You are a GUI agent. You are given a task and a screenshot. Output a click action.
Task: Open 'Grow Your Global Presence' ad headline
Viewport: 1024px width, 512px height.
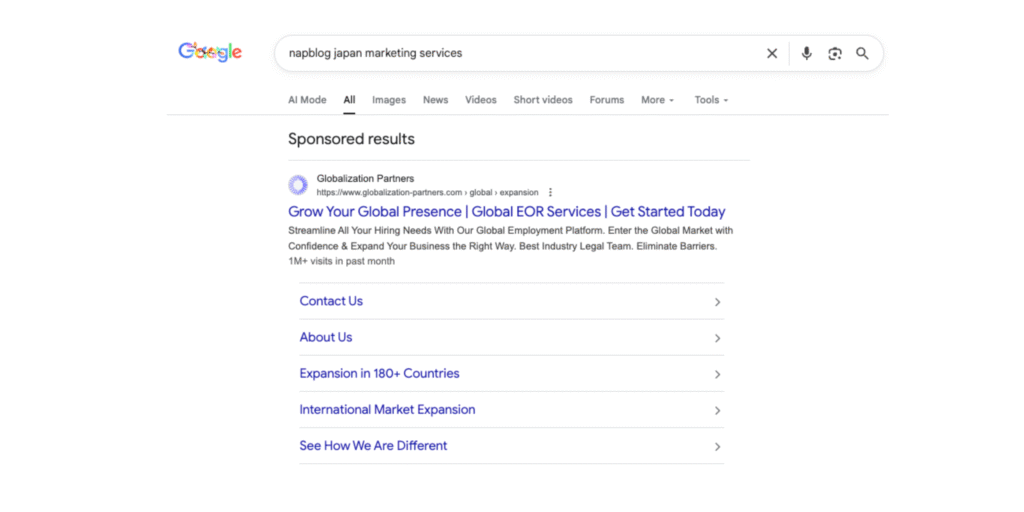point(507,212)
